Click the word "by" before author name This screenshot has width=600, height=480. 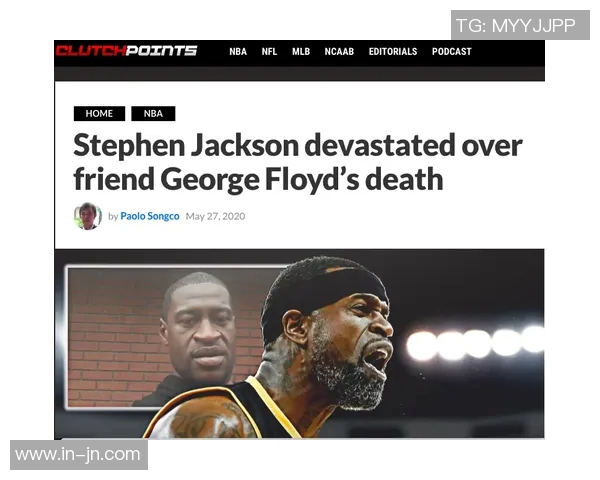pyautogui.click(x=113, y=217)
